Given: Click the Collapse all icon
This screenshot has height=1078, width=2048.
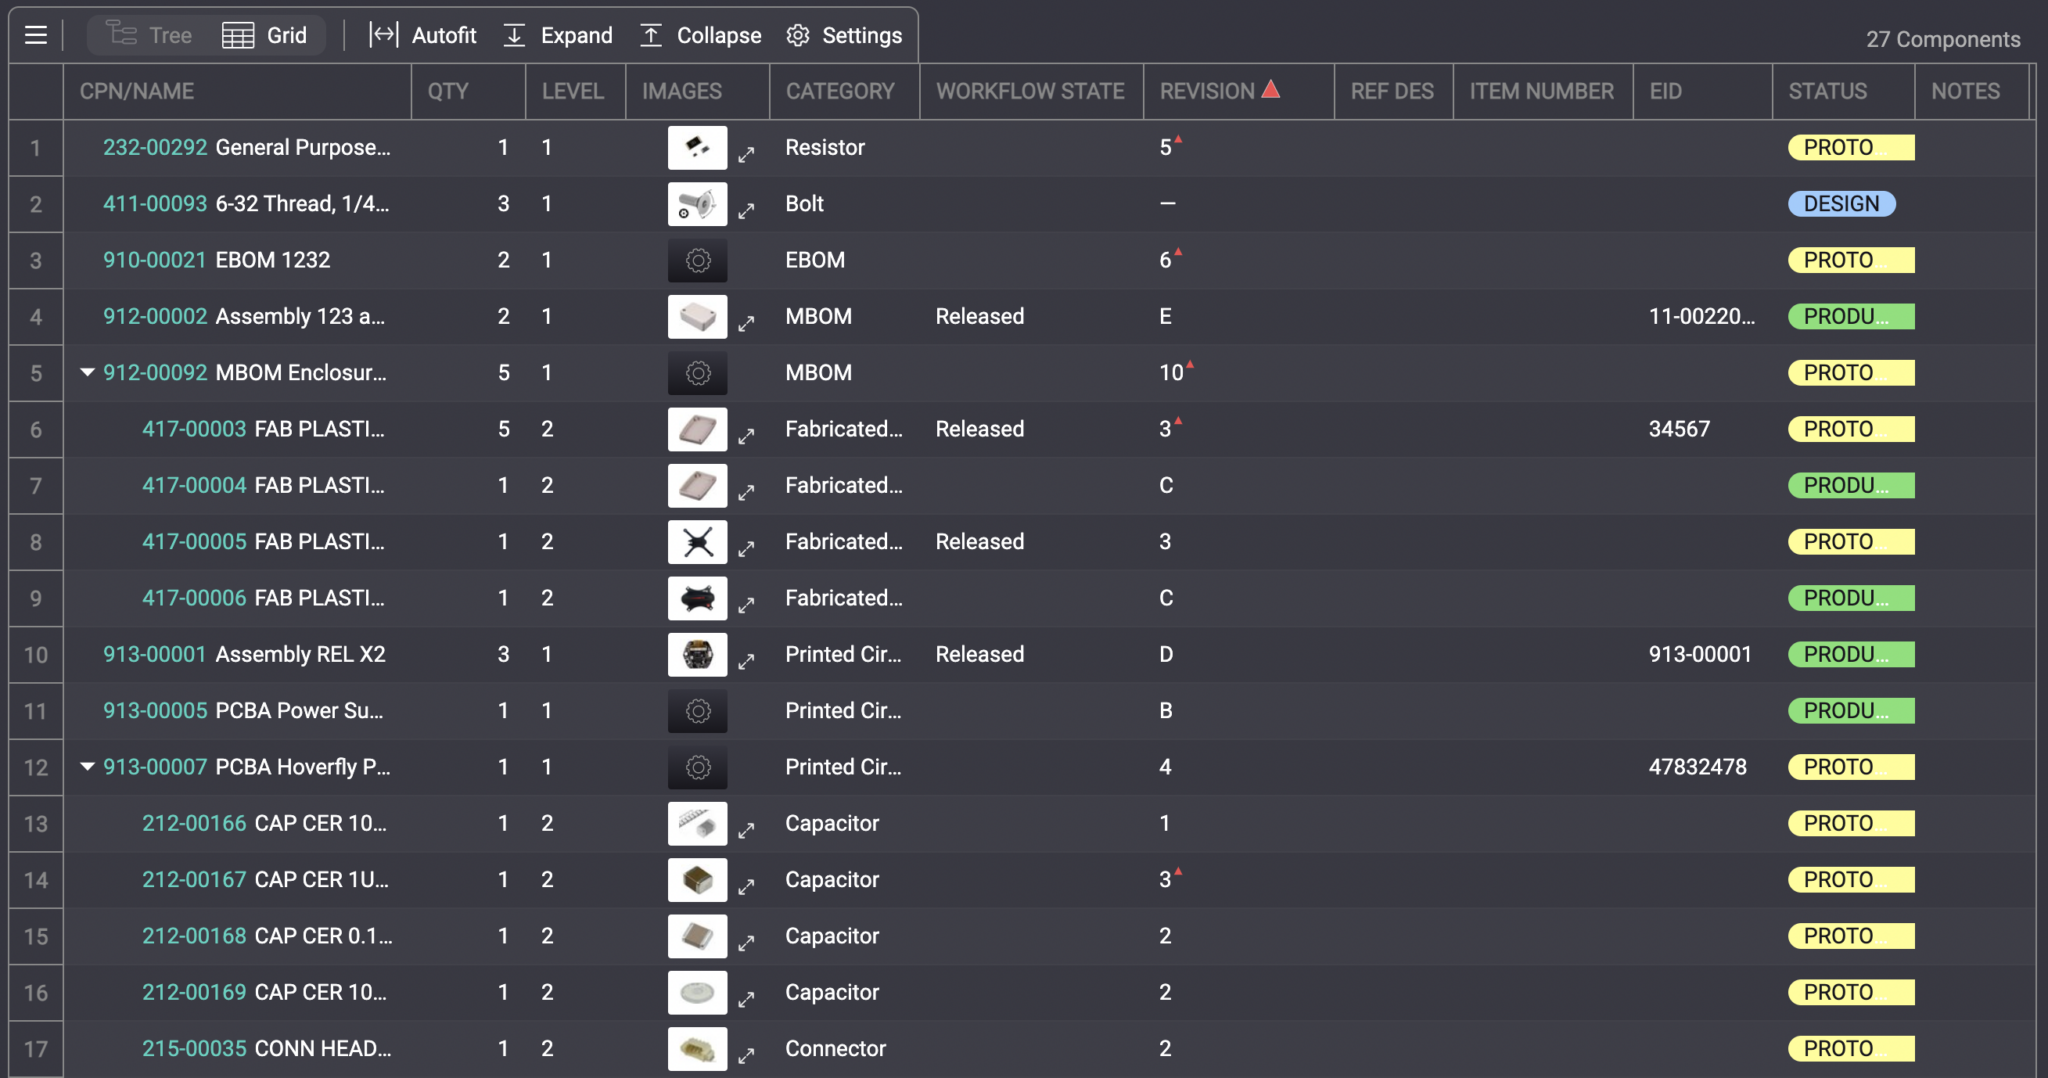Looking at the screenshot, I should click(651, 36).
